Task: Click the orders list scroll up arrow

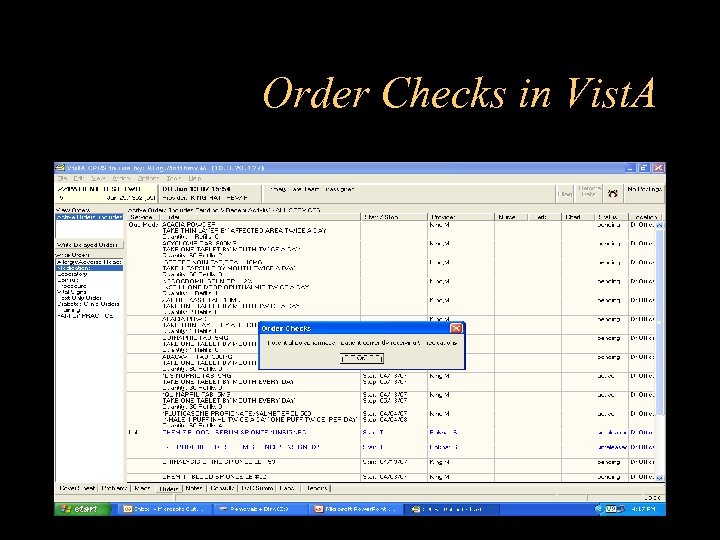Action: click(660, 225)
